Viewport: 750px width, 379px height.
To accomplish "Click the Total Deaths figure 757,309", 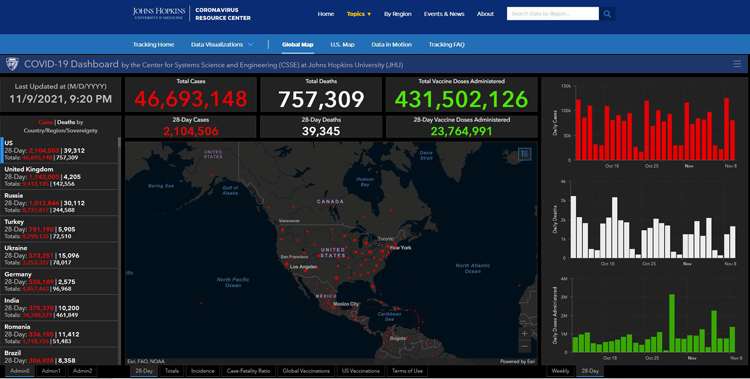I will tap(321, 99).
